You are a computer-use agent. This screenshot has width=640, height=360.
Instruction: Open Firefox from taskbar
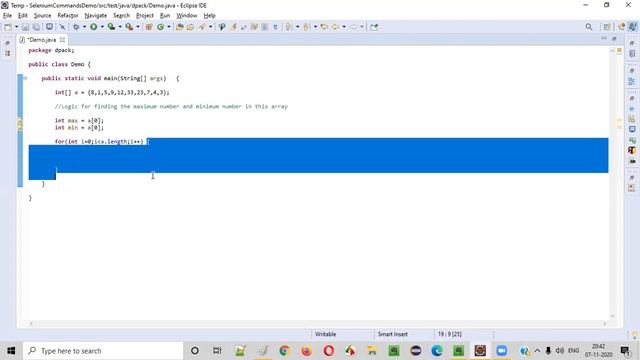coord(307,351)
